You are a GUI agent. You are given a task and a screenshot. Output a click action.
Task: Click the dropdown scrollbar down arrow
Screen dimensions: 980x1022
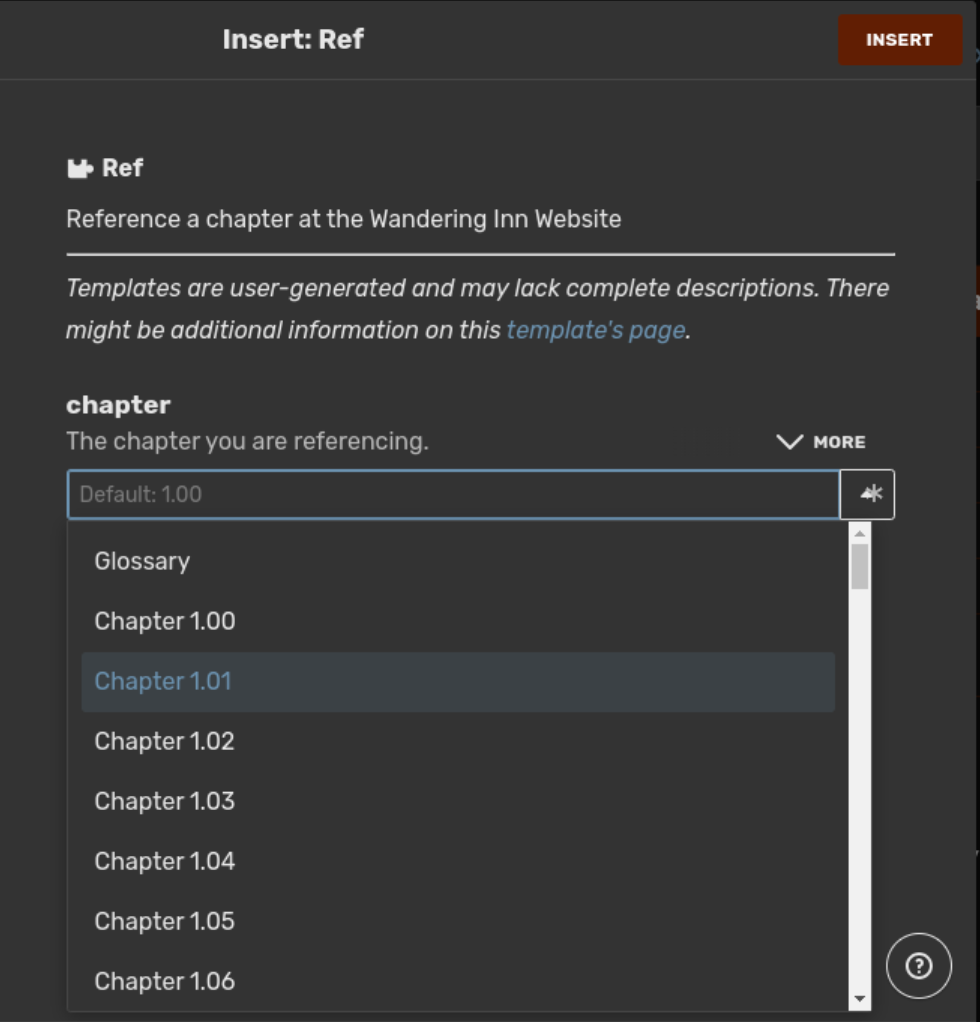pos(859,999)
